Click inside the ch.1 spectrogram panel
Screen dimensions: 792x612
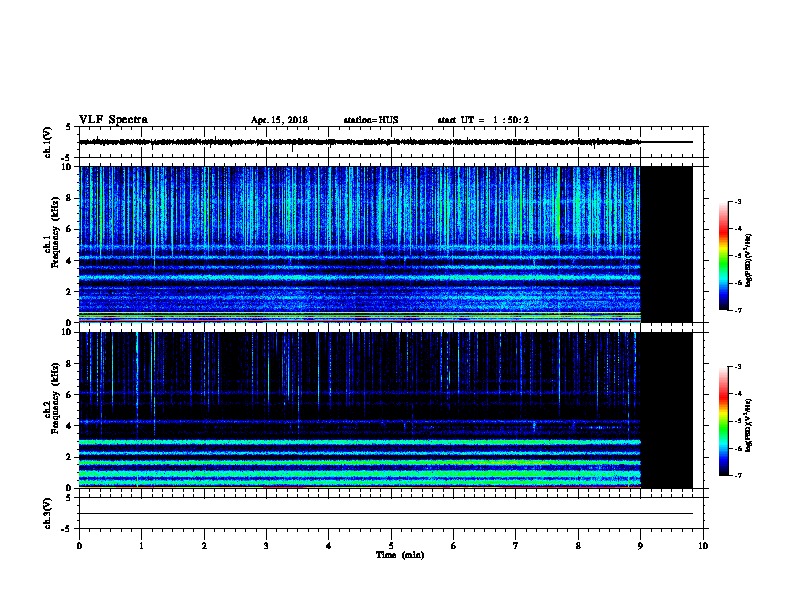(360, 244)
